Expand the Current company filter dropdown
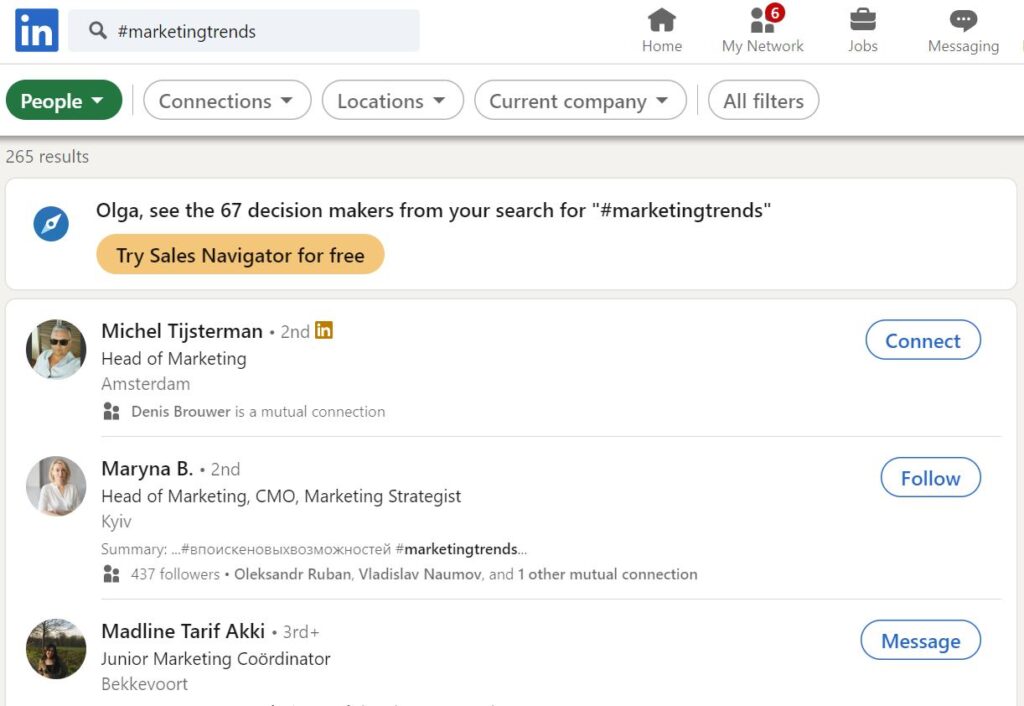 tap(580, 101)
